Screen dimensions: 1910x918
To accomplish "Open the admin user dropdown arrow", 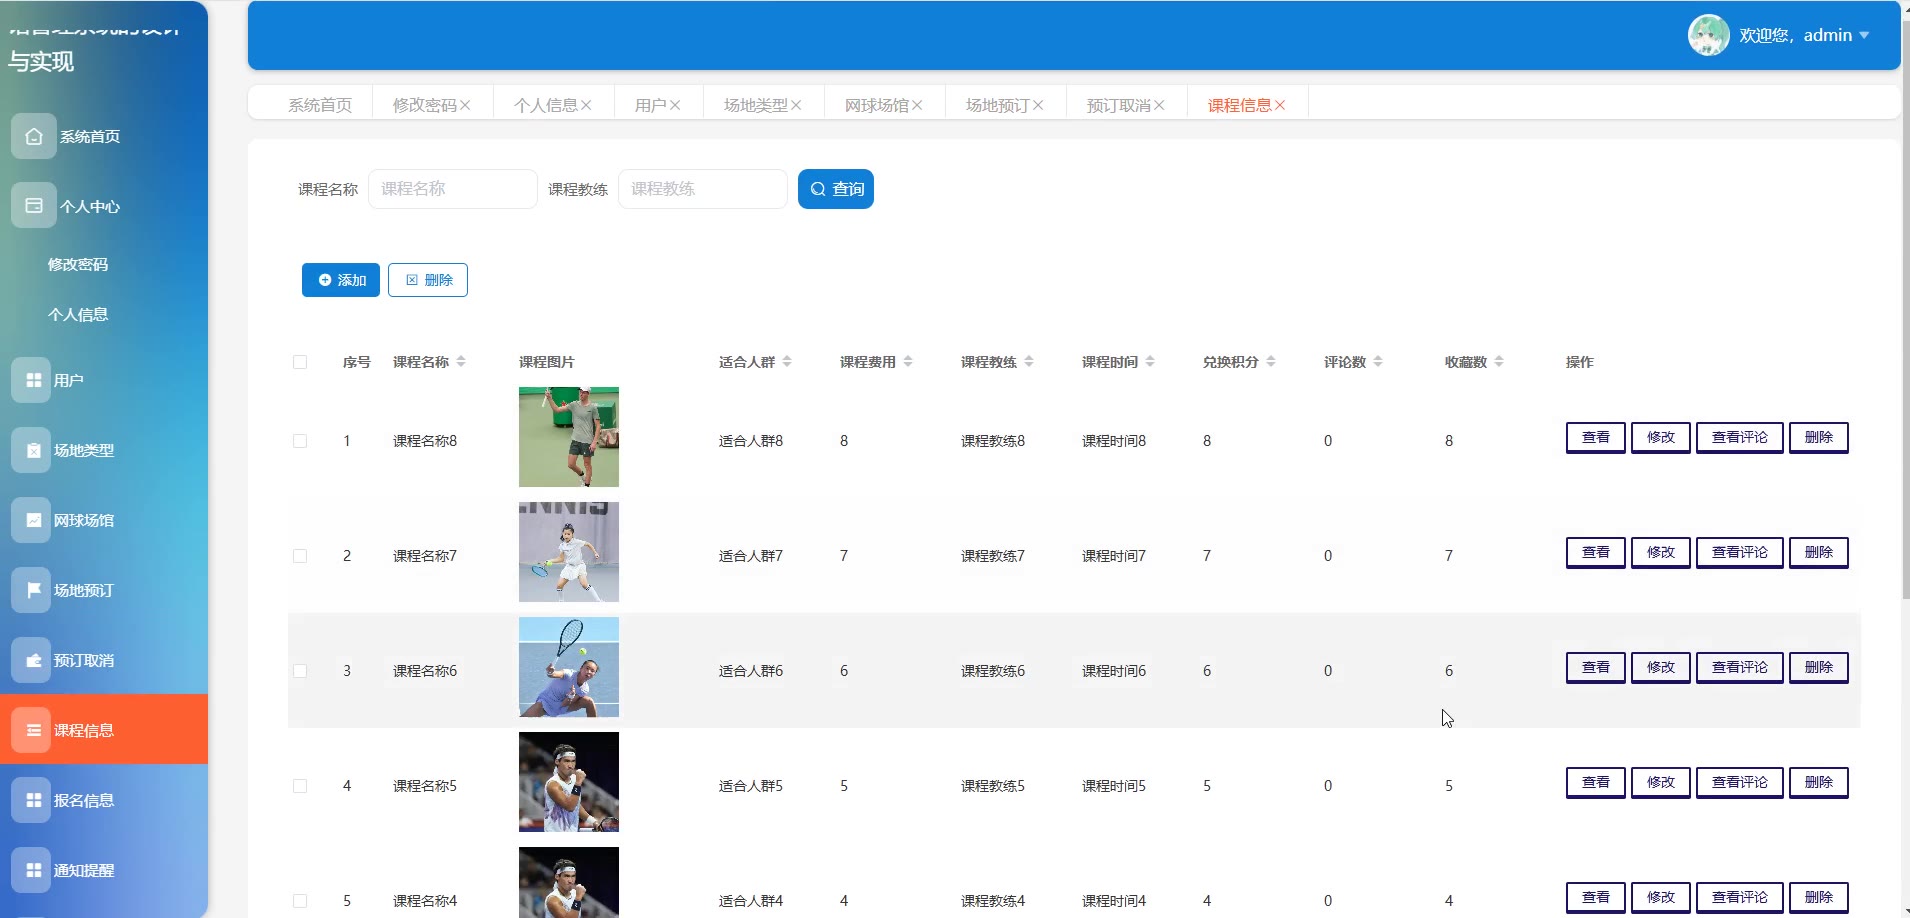I will pyautogui.click(x=1864, y=36).
